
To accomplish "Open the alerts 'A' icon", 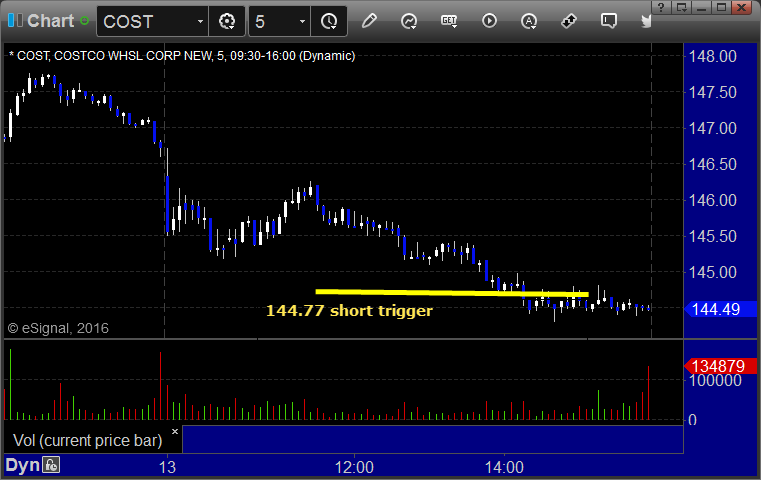I will click(529, 21).
